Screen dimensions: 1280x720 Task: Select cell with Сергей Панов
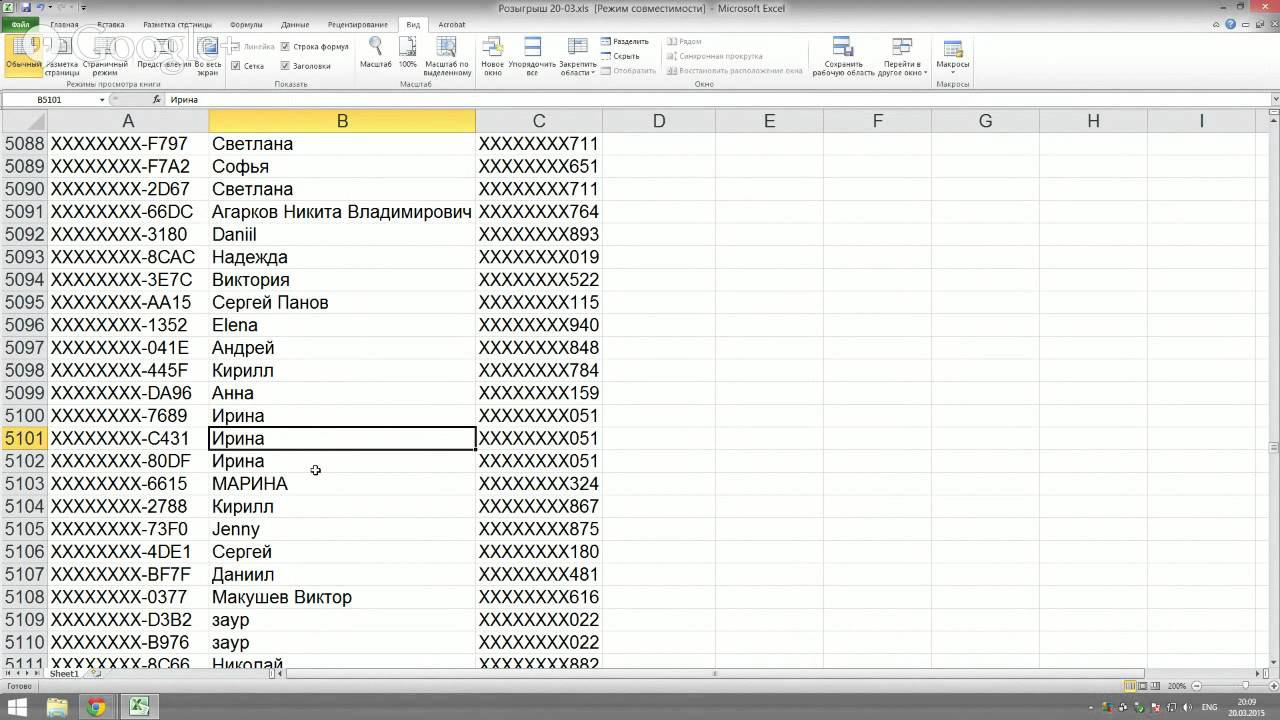[x=342, y=302]
